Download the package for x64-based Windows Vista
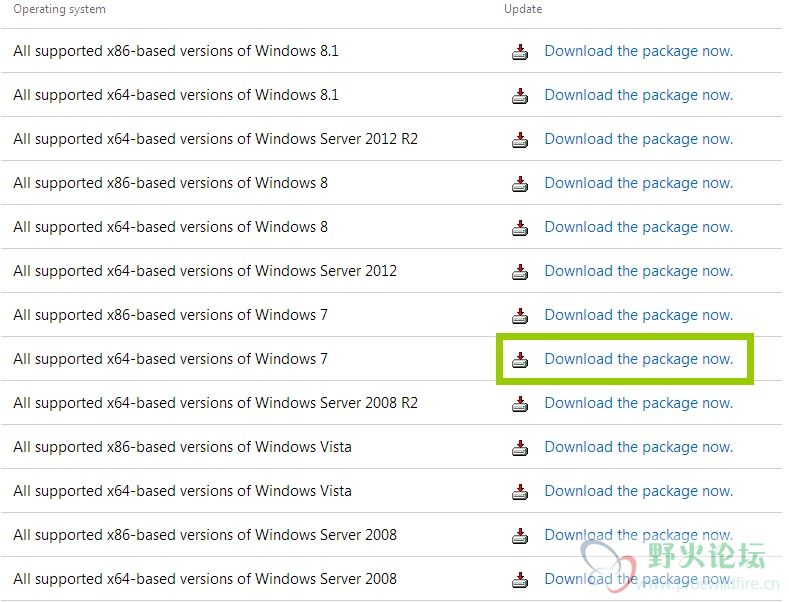This screenshot has width=789, height=602. [639, 491]
